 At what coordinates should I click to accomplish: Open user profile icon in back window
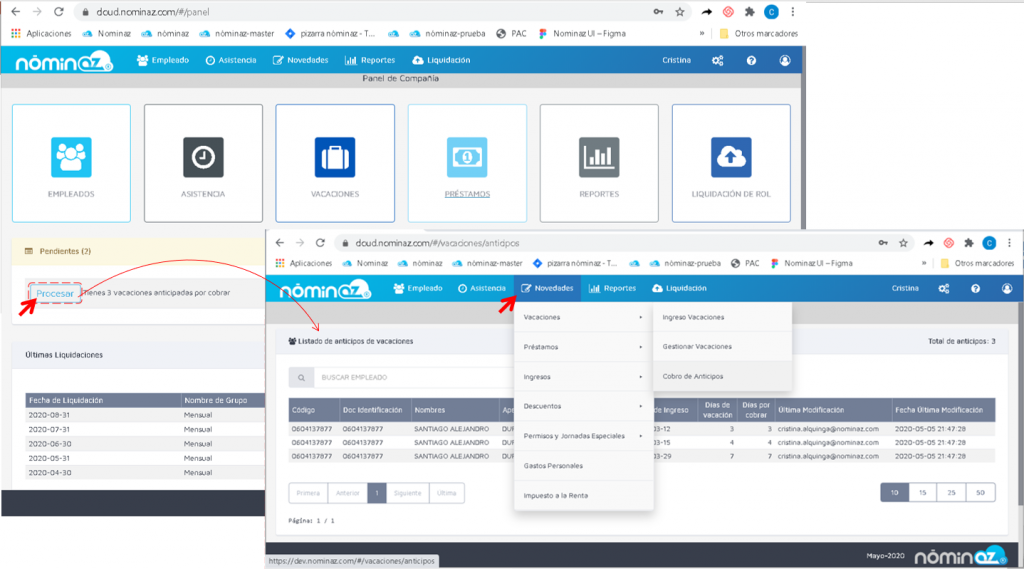(784, 60)
